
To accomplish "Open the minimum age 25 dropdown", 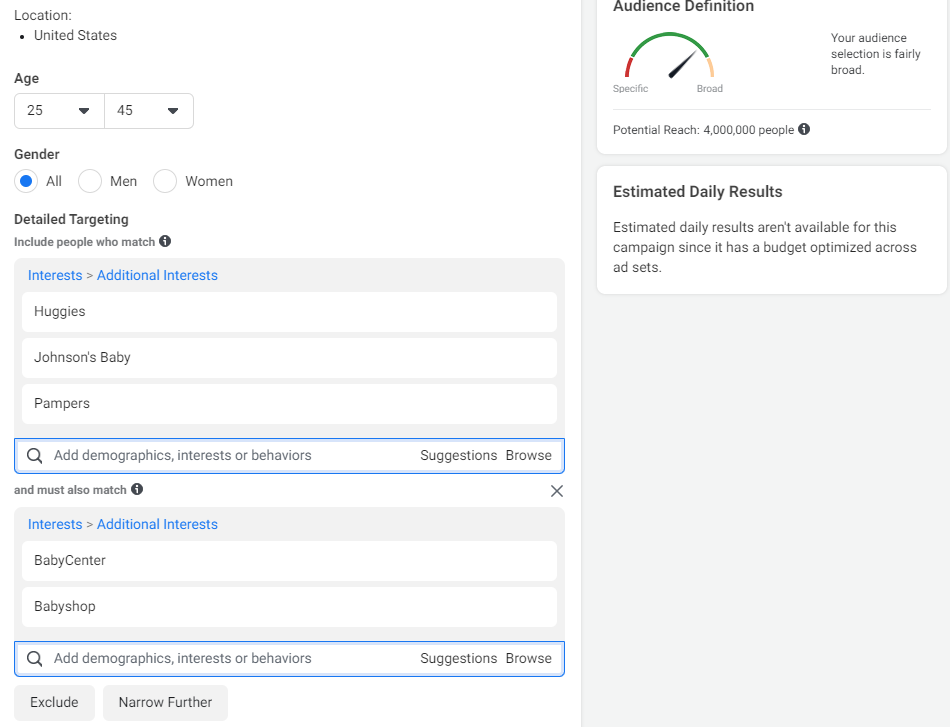I will tap(59, 111).
